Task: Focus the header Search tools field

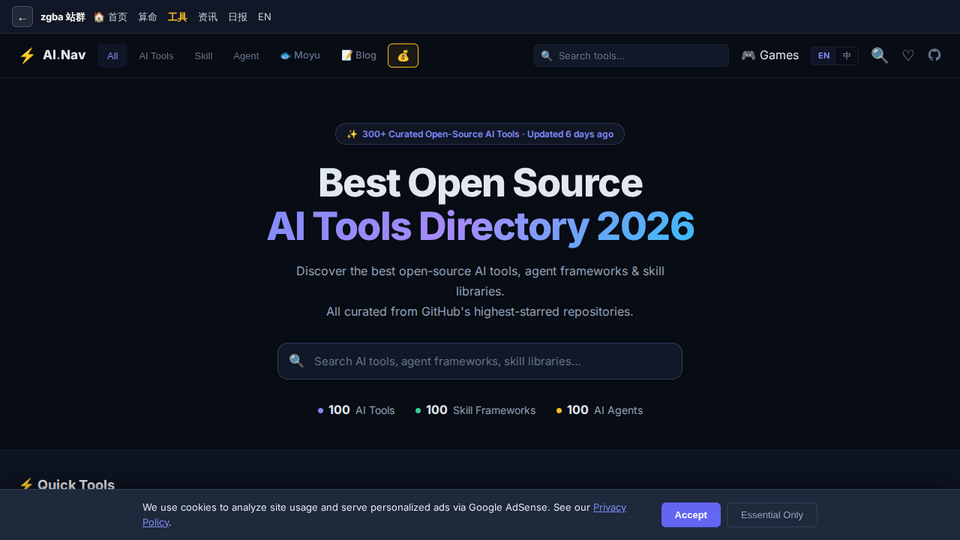Action: point(631,56)
